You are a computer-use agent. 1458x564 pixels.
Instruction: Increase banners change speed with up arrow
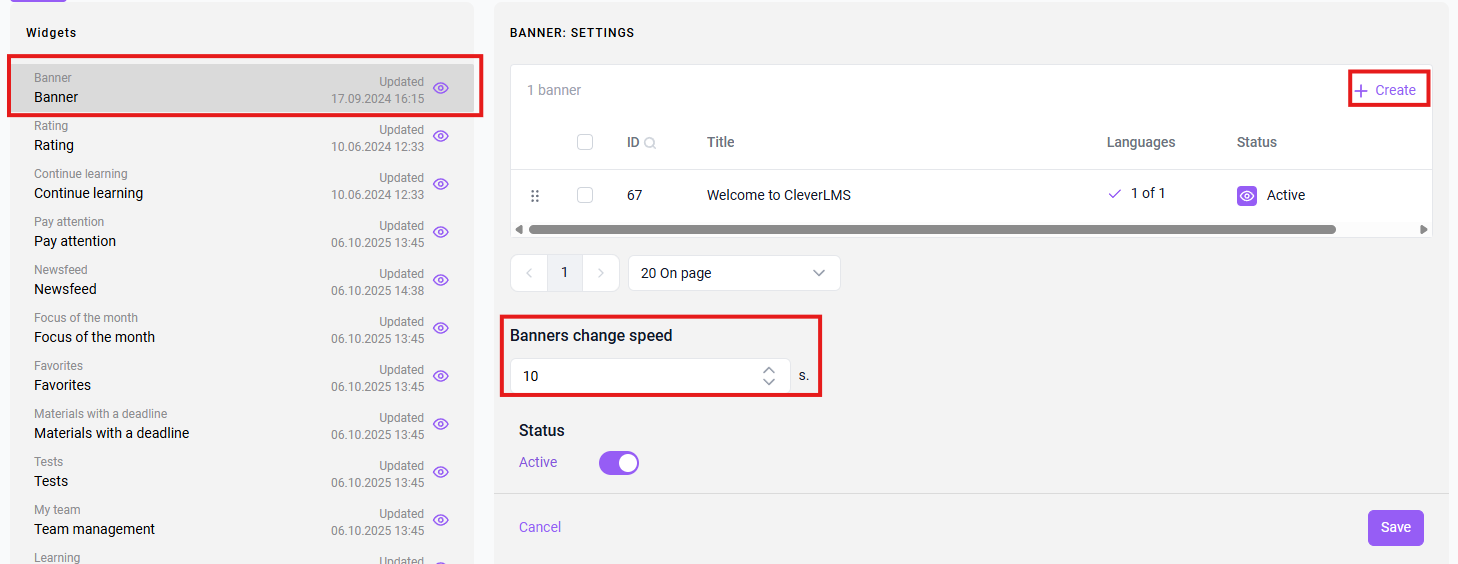click(x=769, y=370)
